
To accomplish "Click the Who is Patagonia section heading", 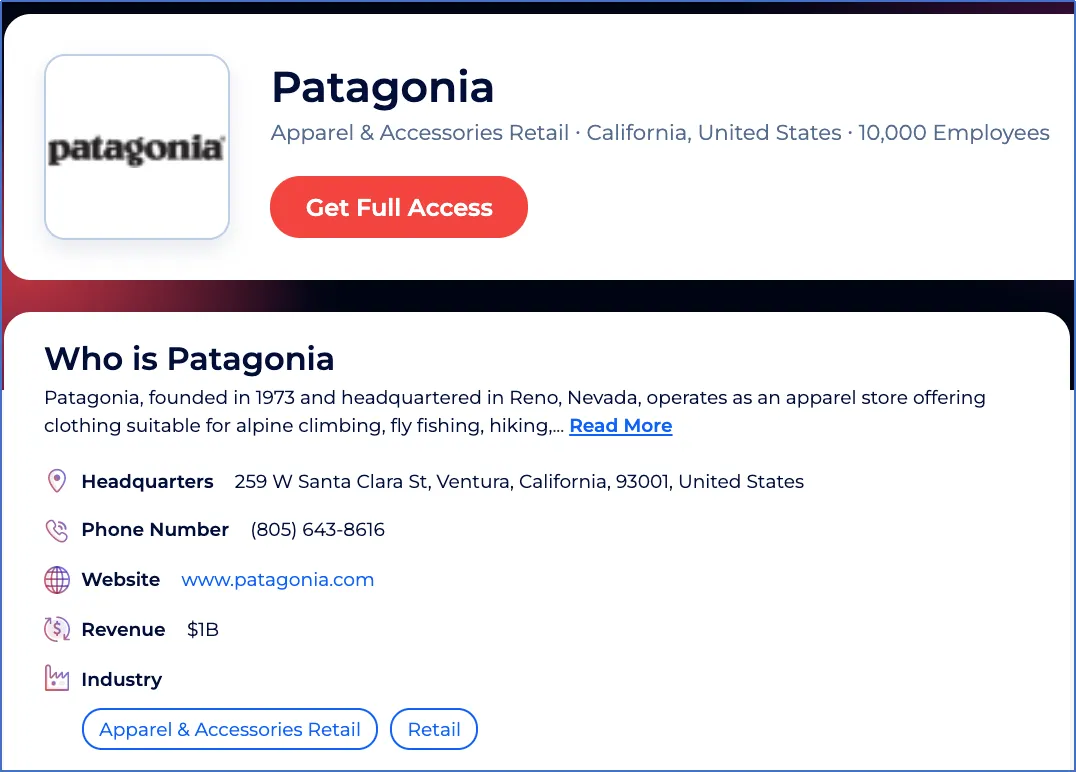I will point(189,358).
